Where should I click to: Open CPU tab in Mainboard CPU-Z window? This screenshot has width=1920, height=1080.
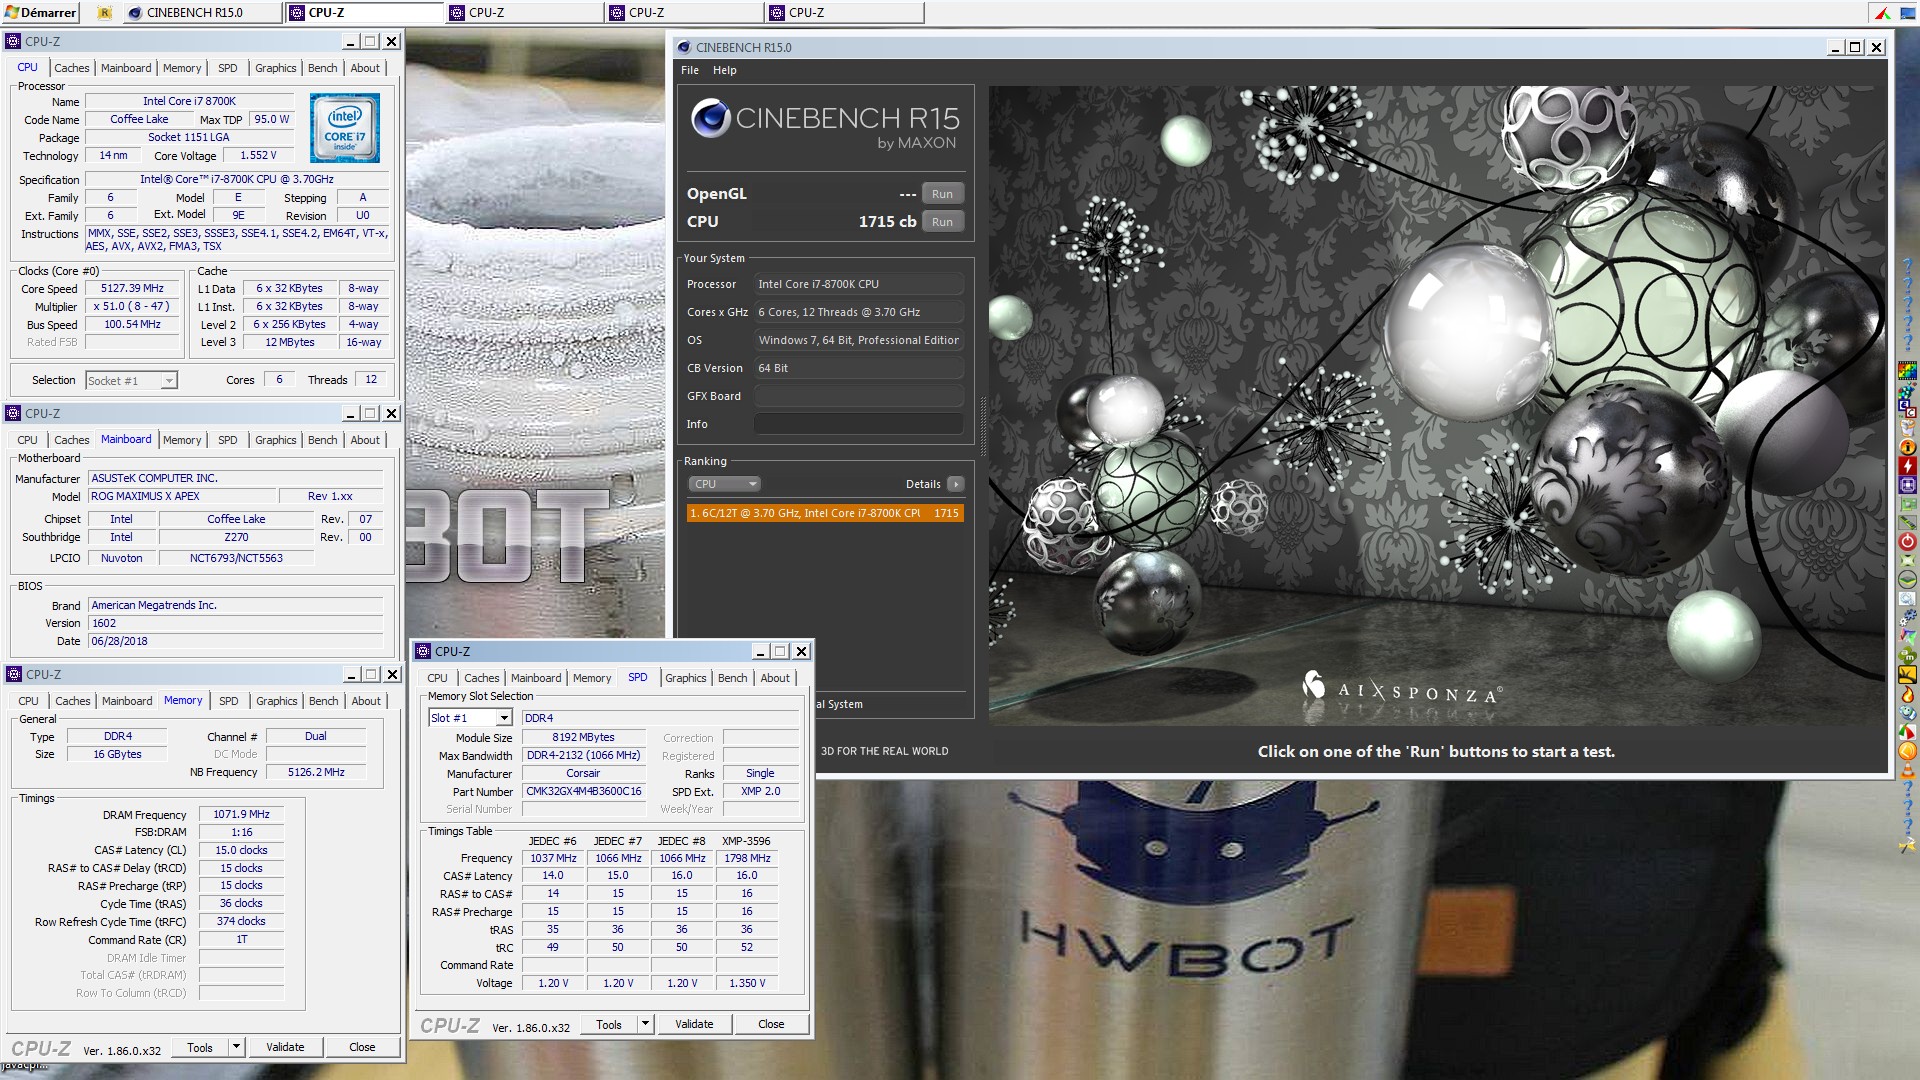[x=27, y=440]
